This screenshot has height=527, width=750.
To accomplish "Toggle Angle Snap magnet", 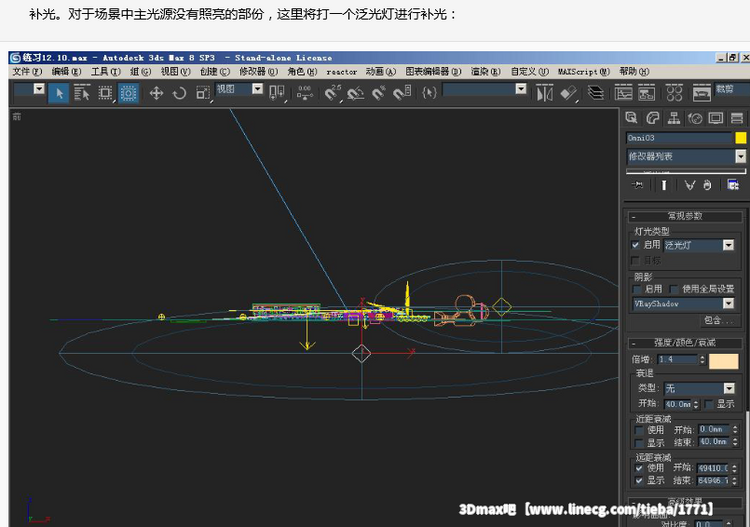I will tap(356, 93).
